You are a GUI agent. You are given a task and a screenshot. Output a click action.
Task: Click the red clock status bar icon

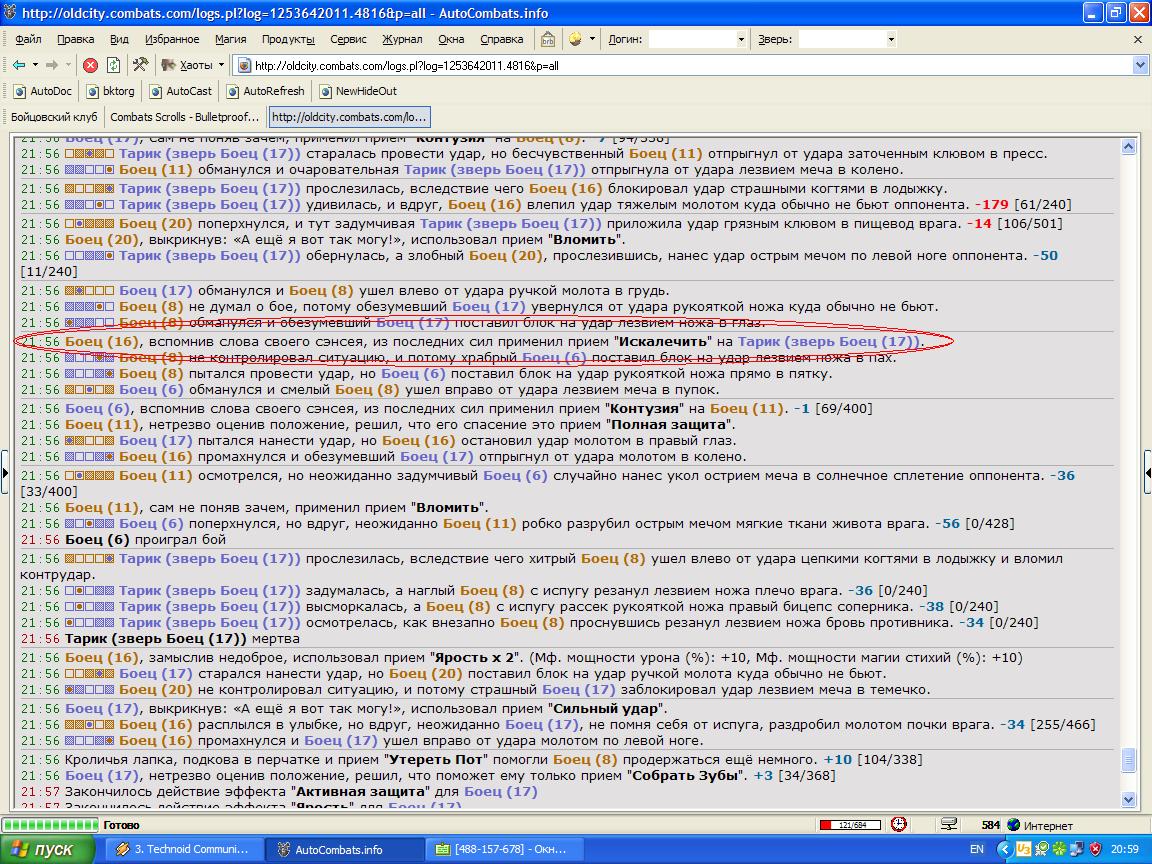[899, 824]
